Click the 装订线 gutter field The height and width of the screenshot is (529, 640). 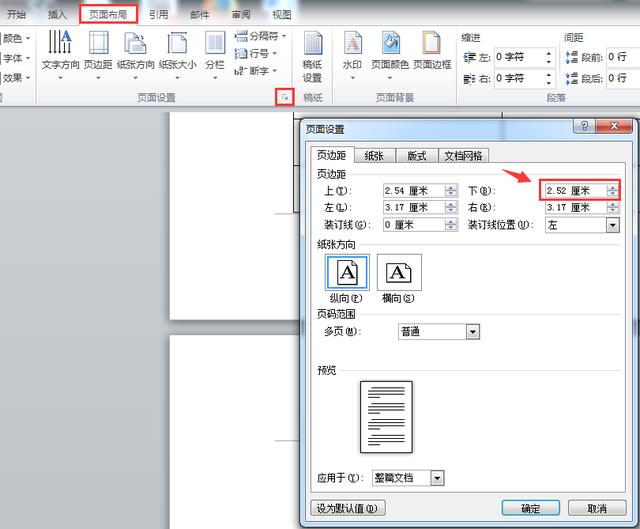414,225
